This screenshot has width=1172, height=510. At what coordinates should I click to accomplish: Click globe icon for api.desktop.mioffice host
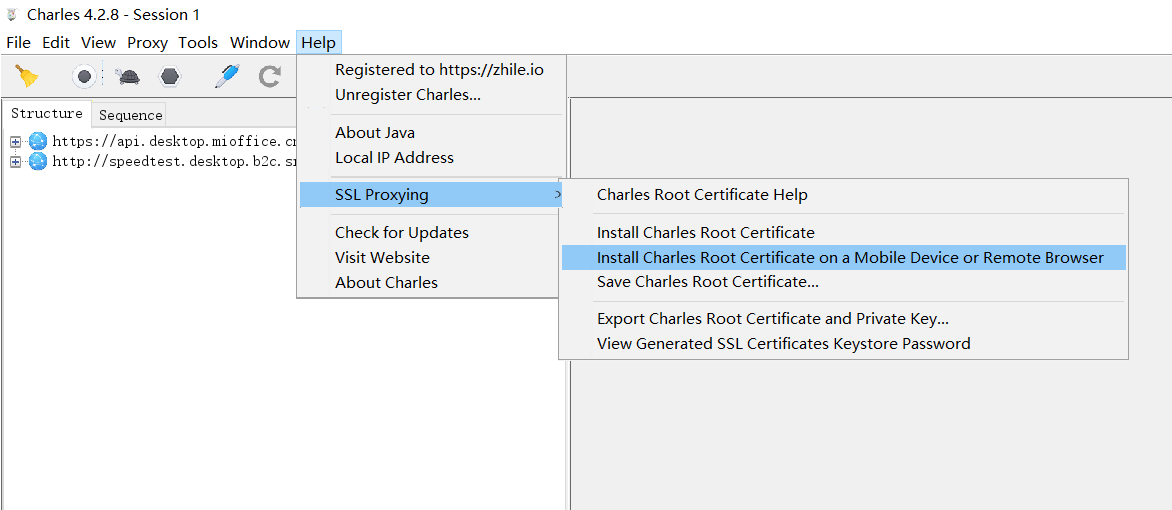click(x=38, y=141)
